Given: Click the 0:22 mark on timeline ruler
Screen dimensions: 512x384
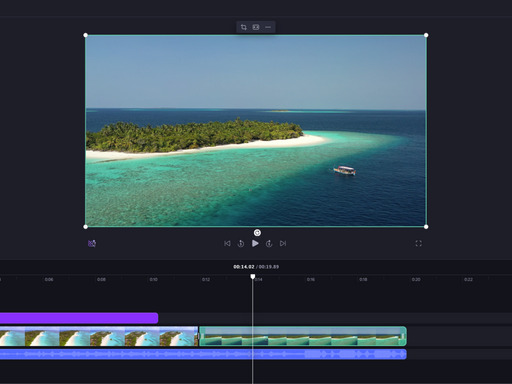Looking at the screenshot, I should (468, 279).
